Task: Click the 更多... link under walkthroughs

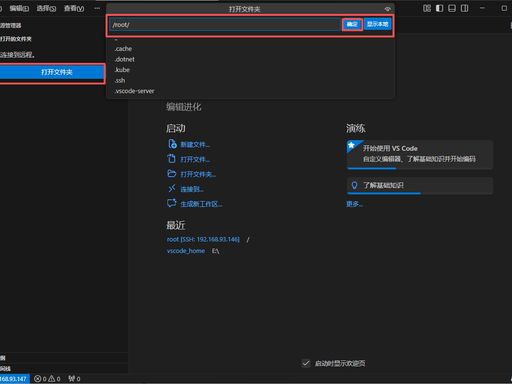Action: [354, 204]
